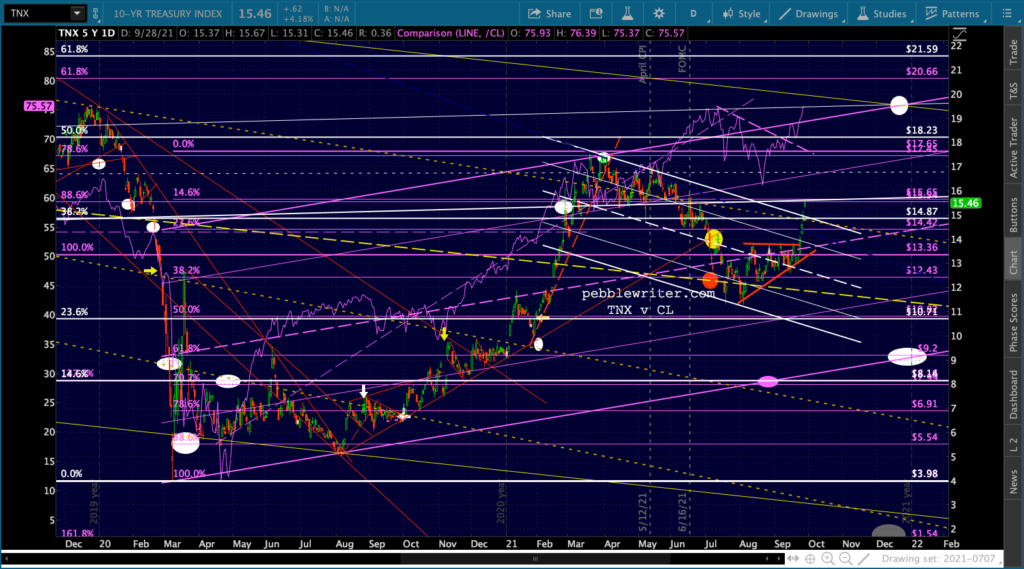1024x569 pixels.
Task: Select the Chart sidebar tab
Action: click(x=1014, y=262)
